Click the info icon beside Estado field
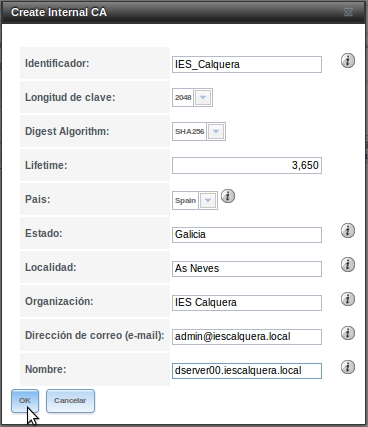The image size is (368, 427). tap(348, 231)
